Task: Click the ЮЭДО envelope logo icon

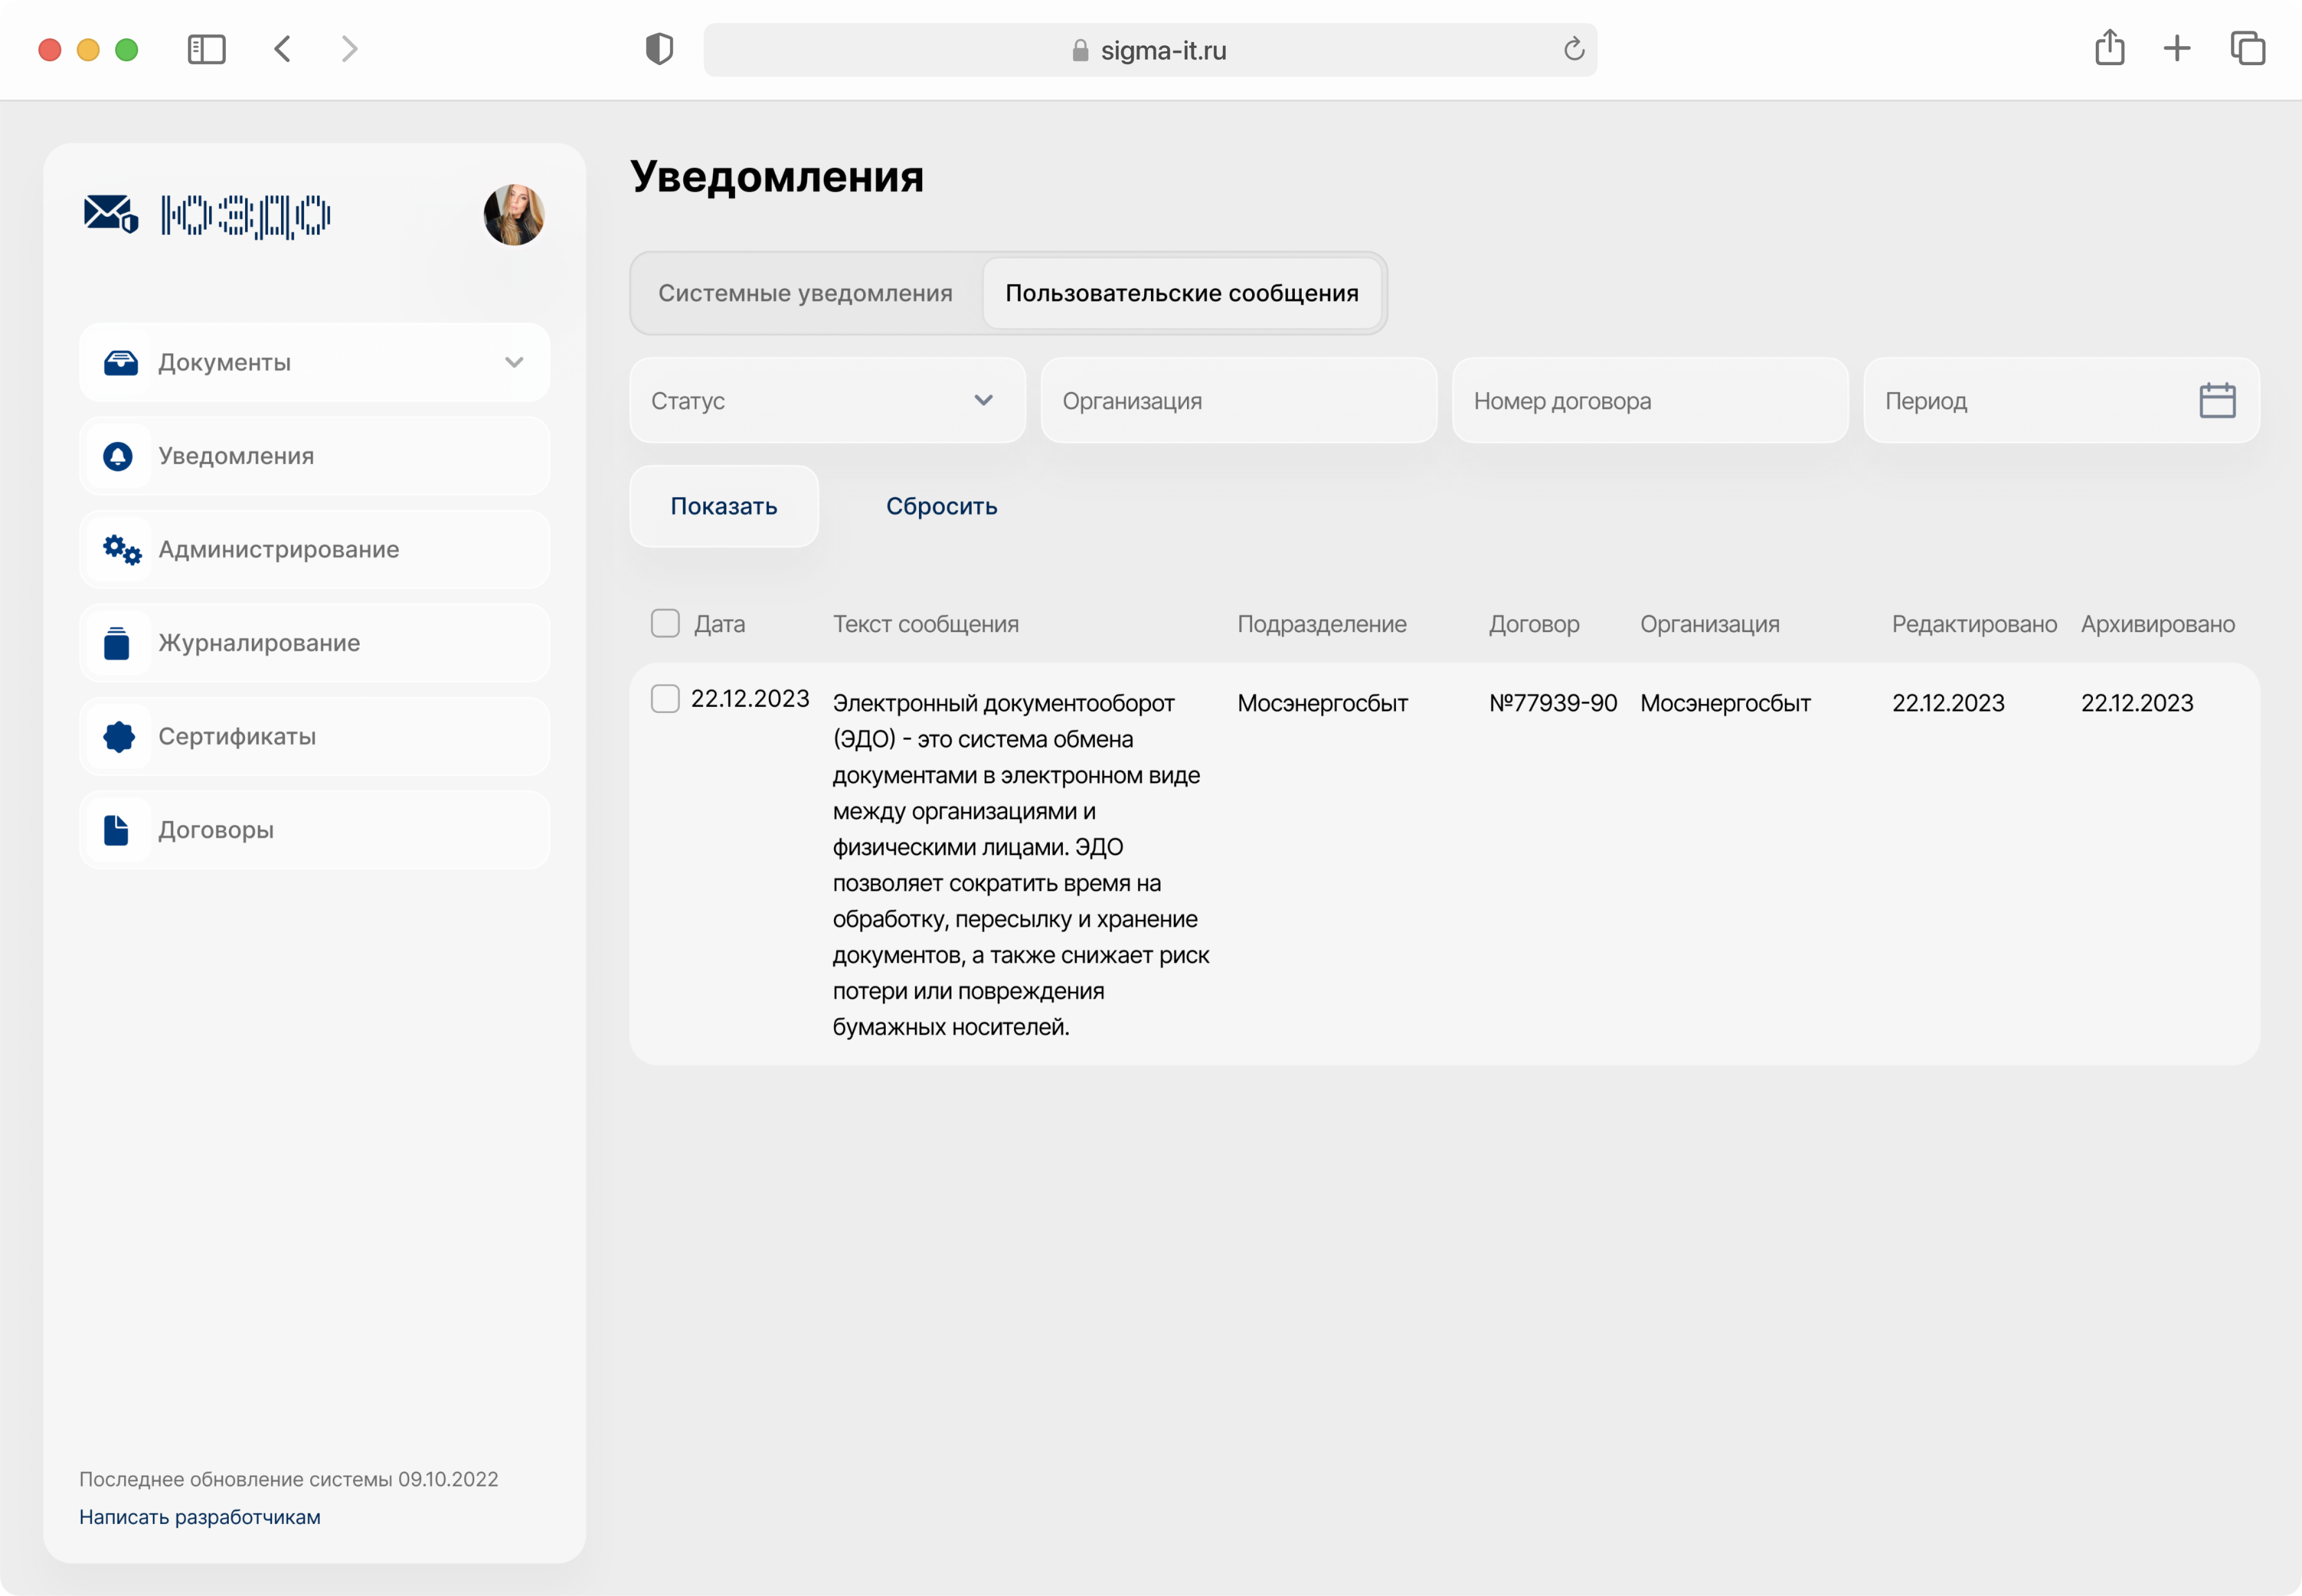Action: 110,214
